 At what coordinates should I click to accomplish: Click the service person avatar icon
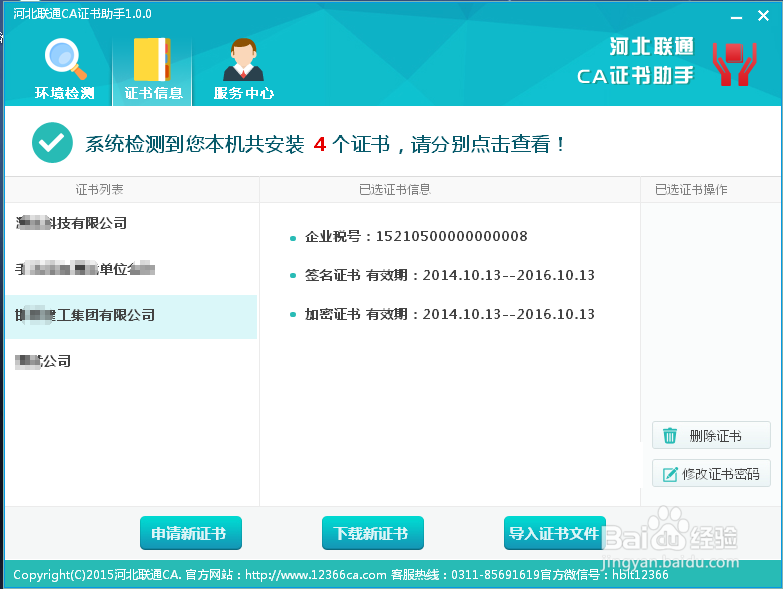point(243,59)
